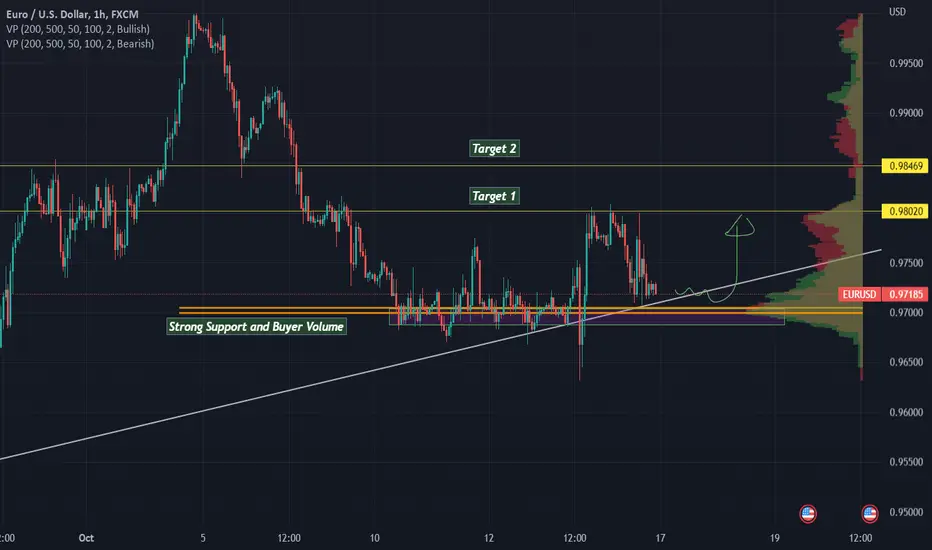Click the Target 2 text label
Image resolution: width=932 pixels, height=550 pixels.
coord(494,149)
